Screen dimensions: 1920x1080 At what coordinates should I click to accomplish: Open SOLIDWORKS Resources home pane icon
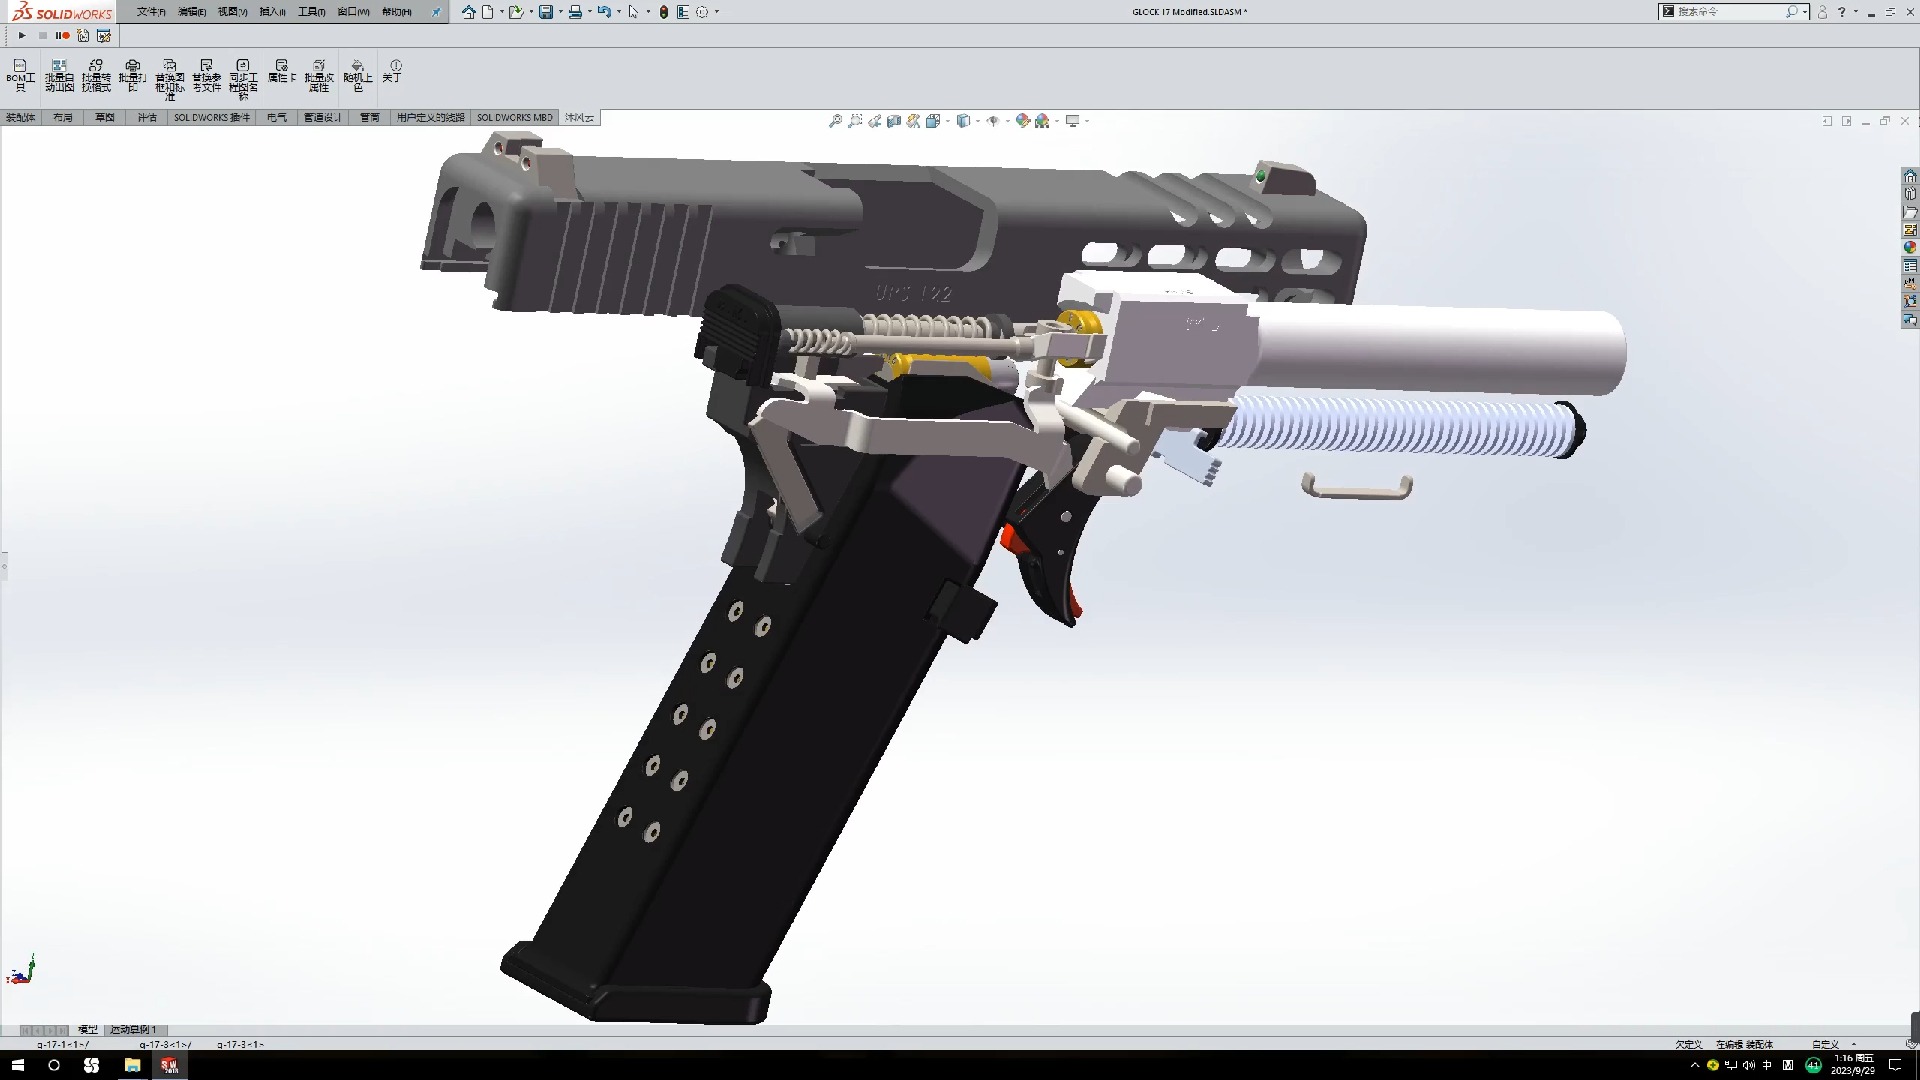point(1910,176)
